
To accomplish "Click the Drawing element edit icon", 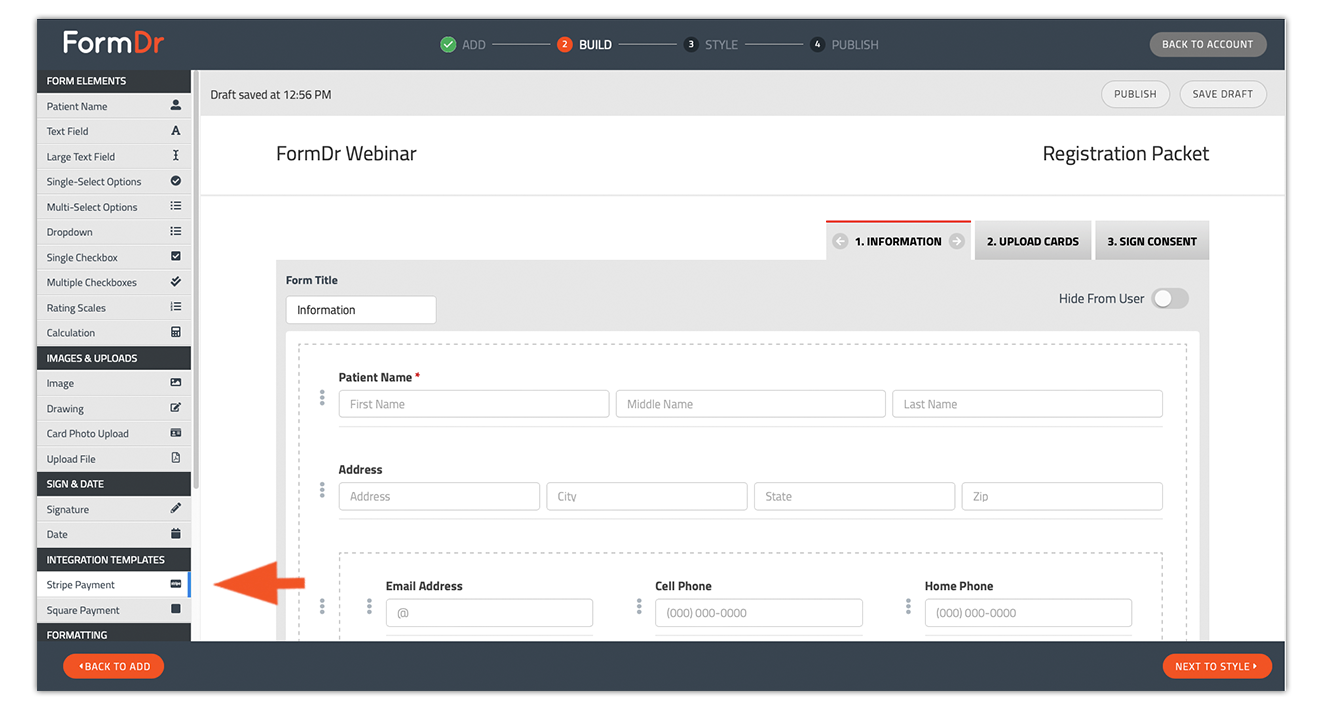I will (176, 408).
